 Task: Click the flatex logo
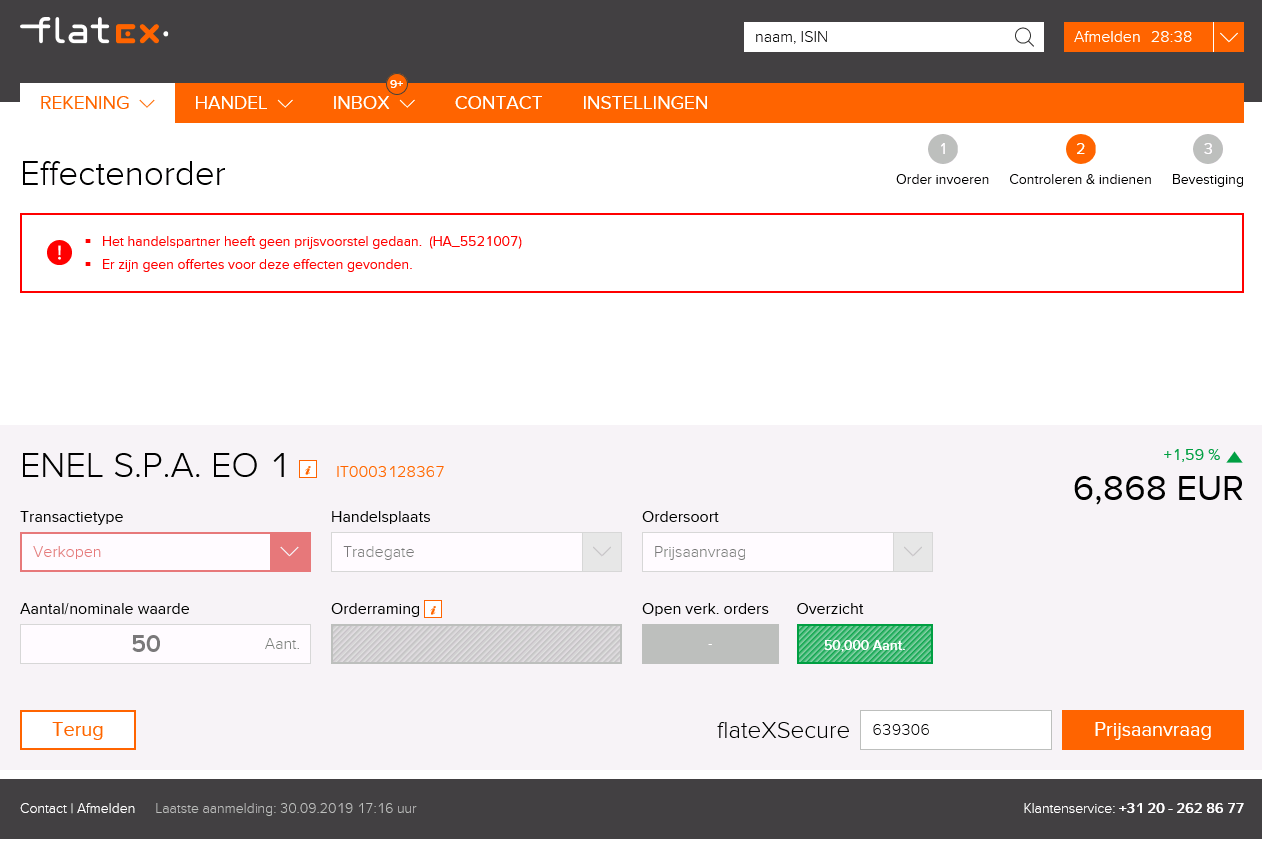(x=94, y=31)
